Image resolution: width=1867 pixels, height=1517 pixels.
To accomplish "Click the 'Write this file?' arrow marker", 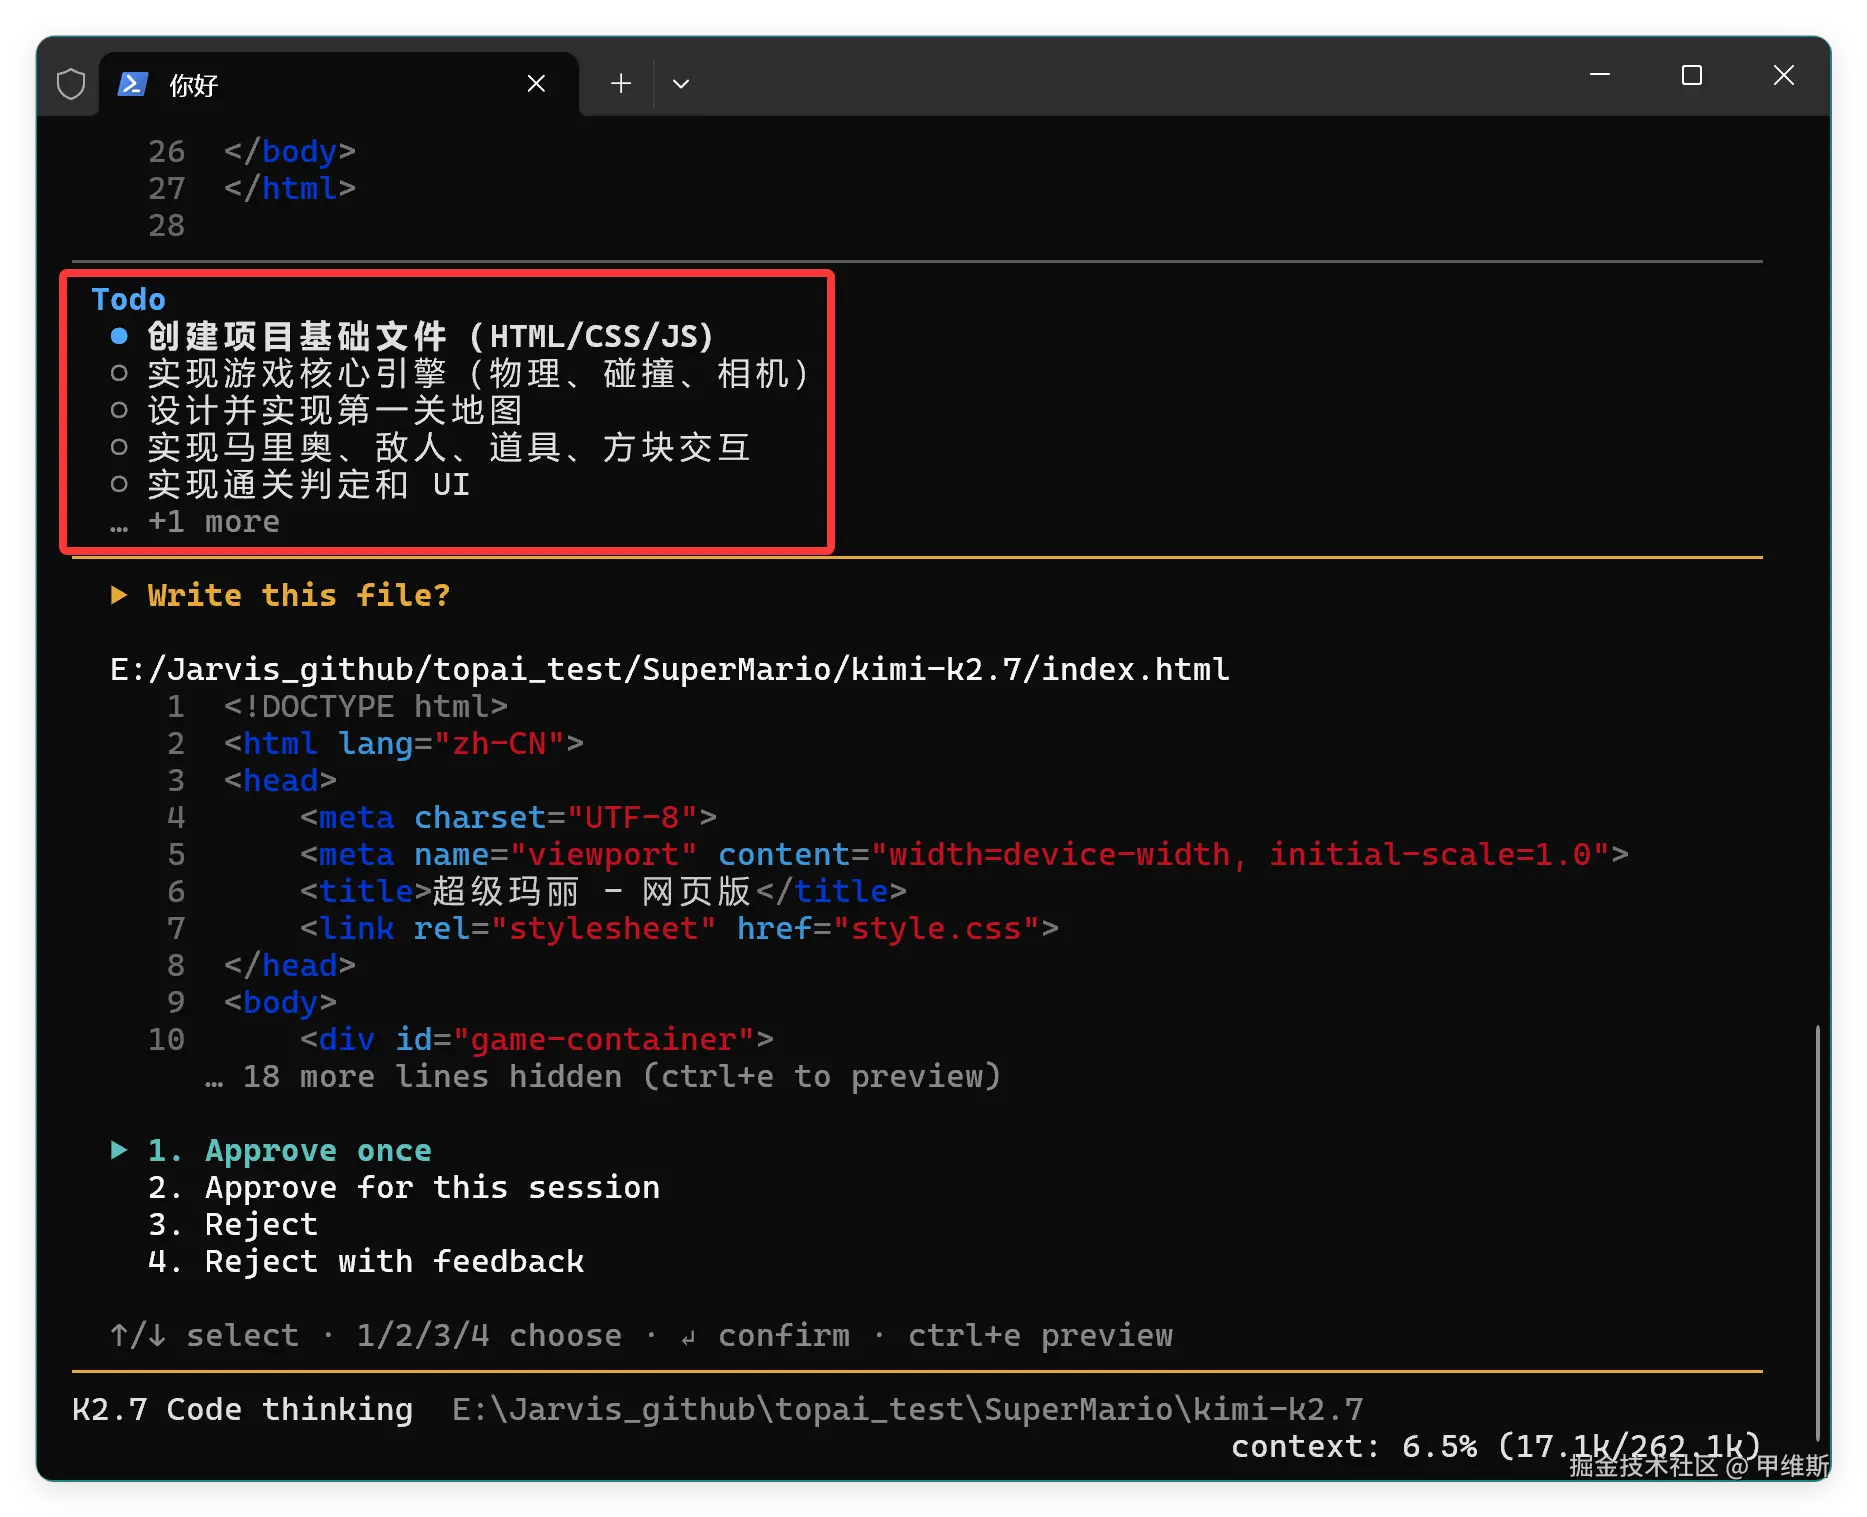I will click(119, 595).
